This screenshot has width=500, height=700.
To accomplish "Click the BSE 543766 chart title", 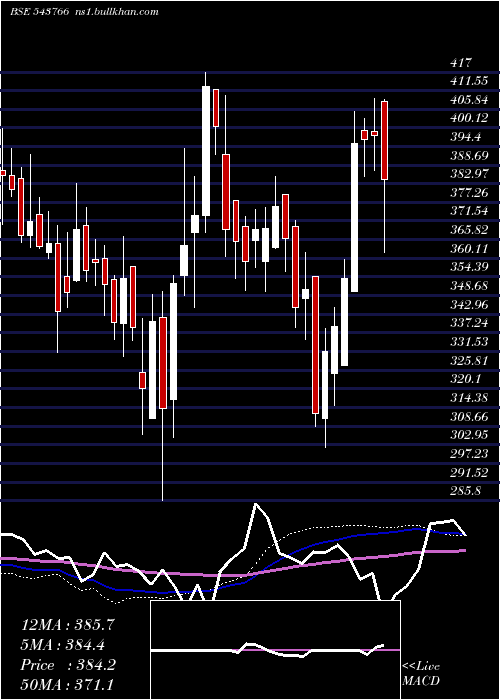I will click(40, 12).
